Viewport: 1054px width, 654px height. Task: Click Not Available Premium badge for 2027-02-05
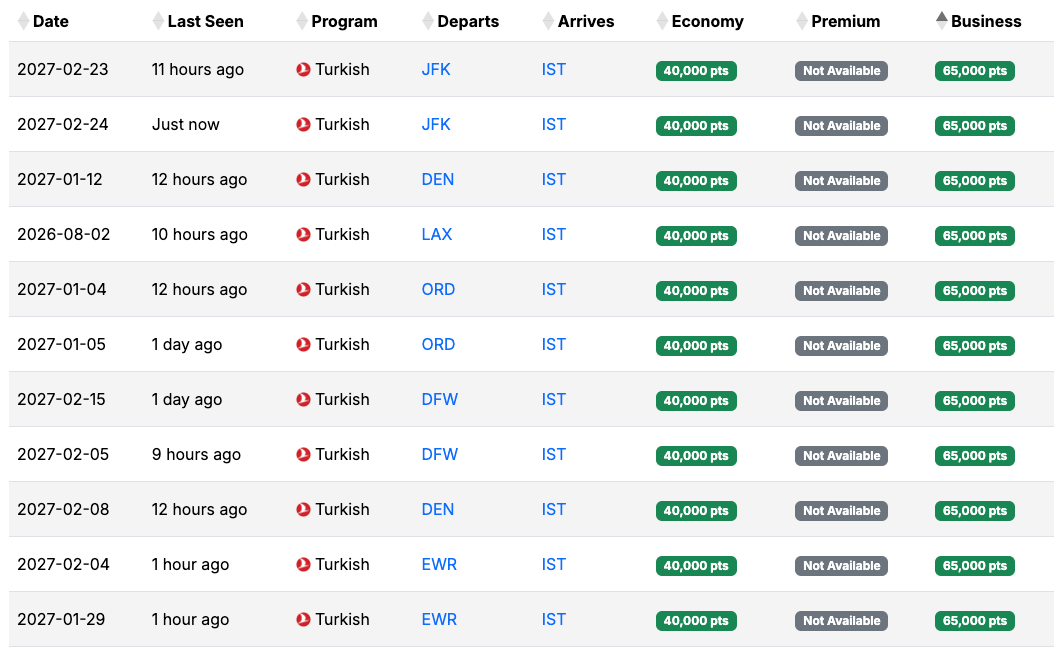pos(841,456)
